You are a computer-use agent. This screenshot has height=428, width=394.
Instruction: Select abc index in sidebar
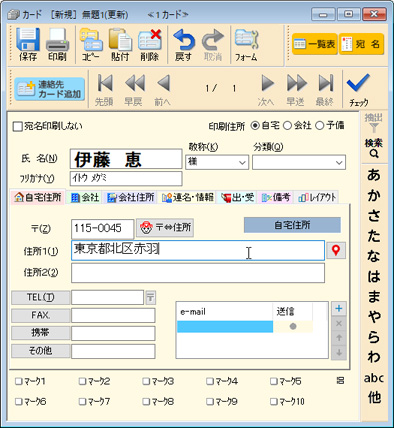(374, 378)
